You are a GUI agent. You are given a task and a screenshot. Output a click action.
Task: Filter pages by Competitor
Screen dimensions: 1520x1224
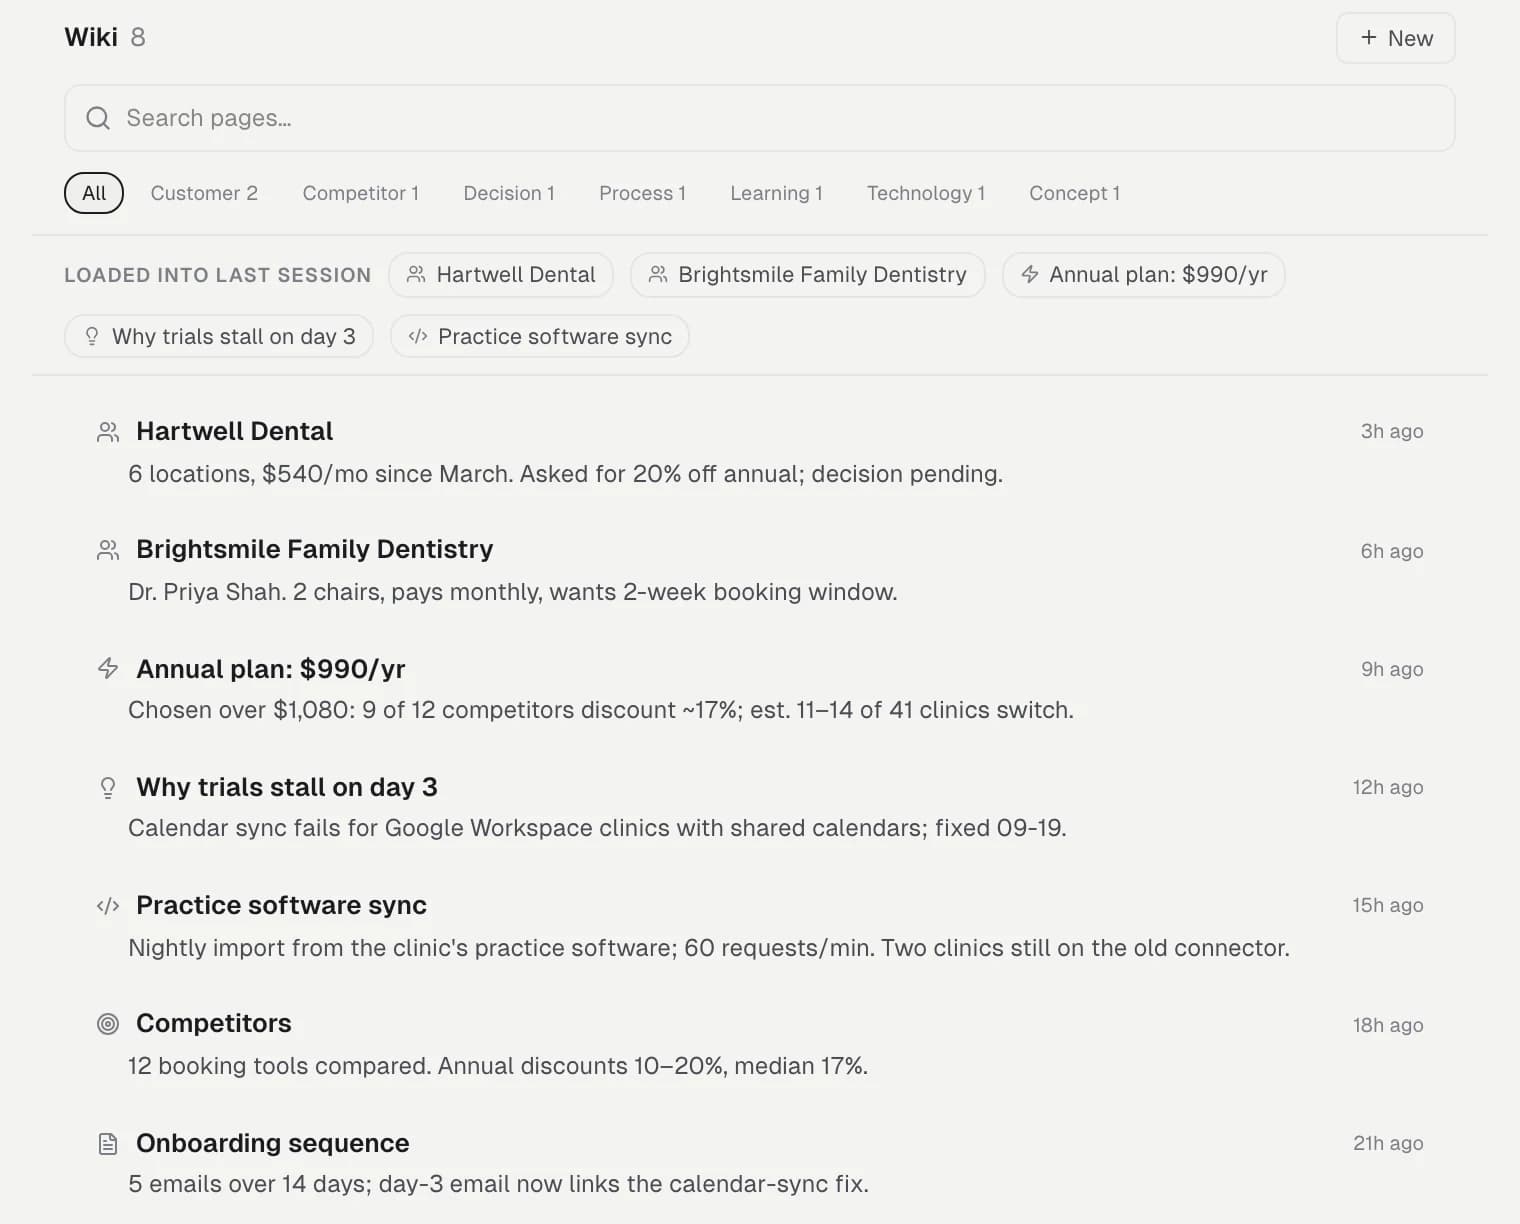[x=360, y=193]
